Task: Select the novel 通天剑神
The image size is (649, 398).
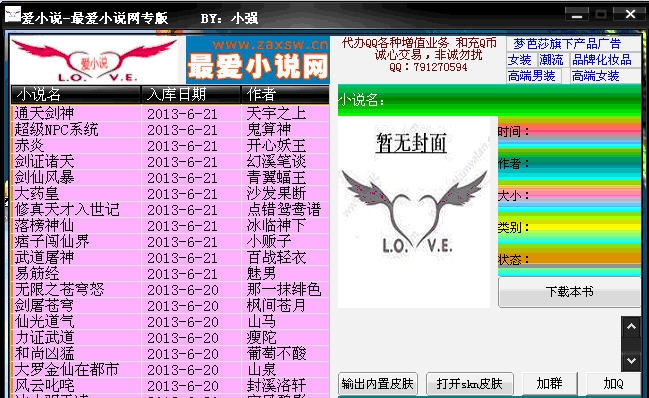Action: click(x=44, y=113)
